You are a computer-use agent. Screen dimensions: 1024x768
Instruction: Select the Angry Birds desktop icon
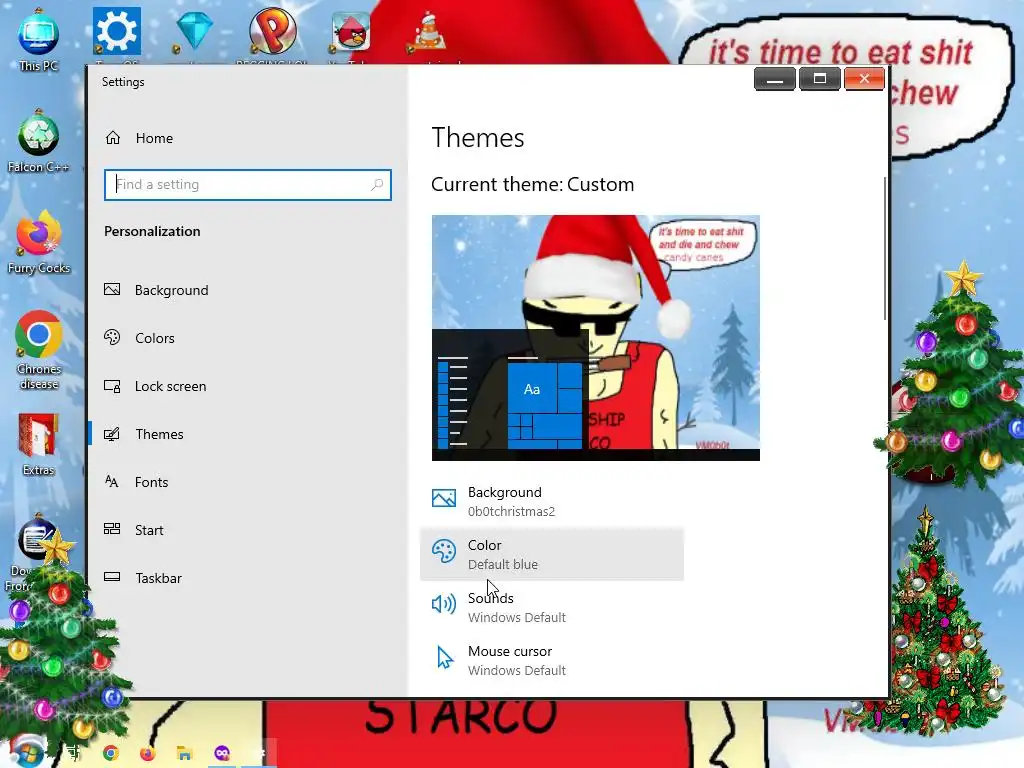pos(351,31)
